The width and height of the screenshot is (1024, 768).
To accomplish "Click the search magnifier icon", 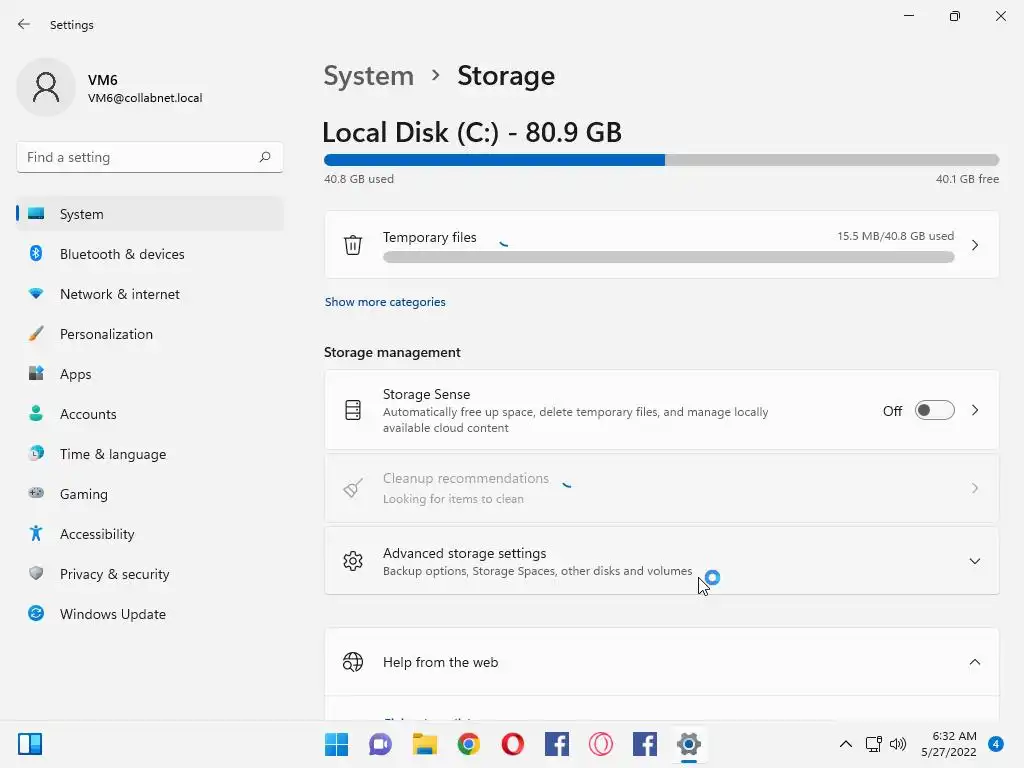I will 265,157.
